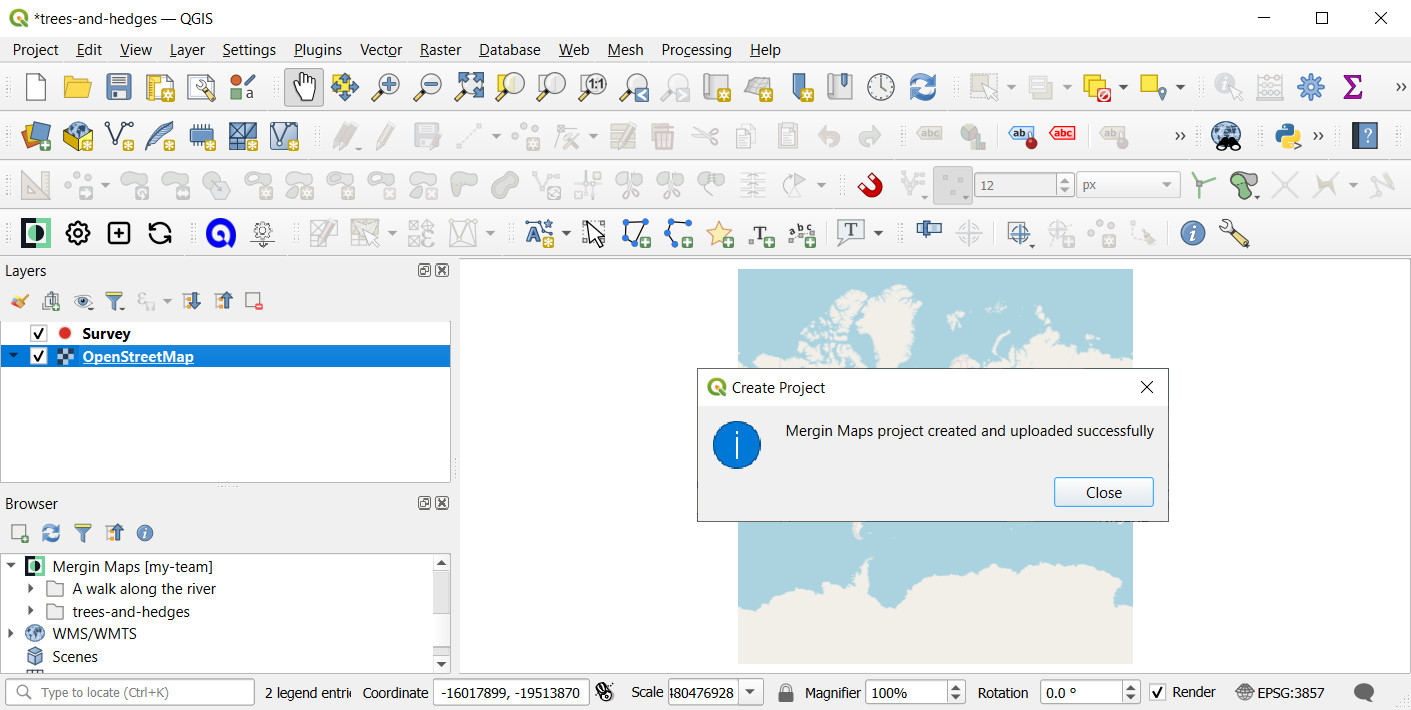Collapse the Mergin Maps [my-team] node

pyautogui.click(x=12, y=567)
